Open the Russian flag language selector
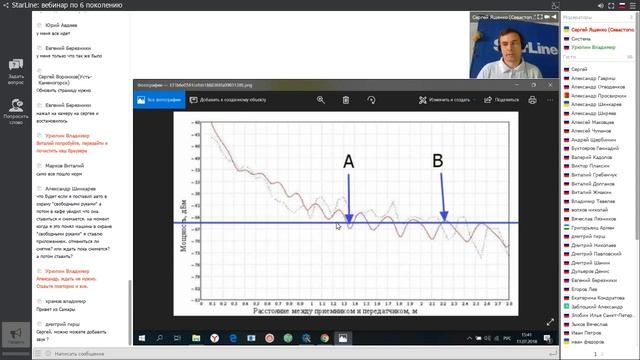Image resolution: width=640 pixels, height=360 pixels. click(622, 6)
